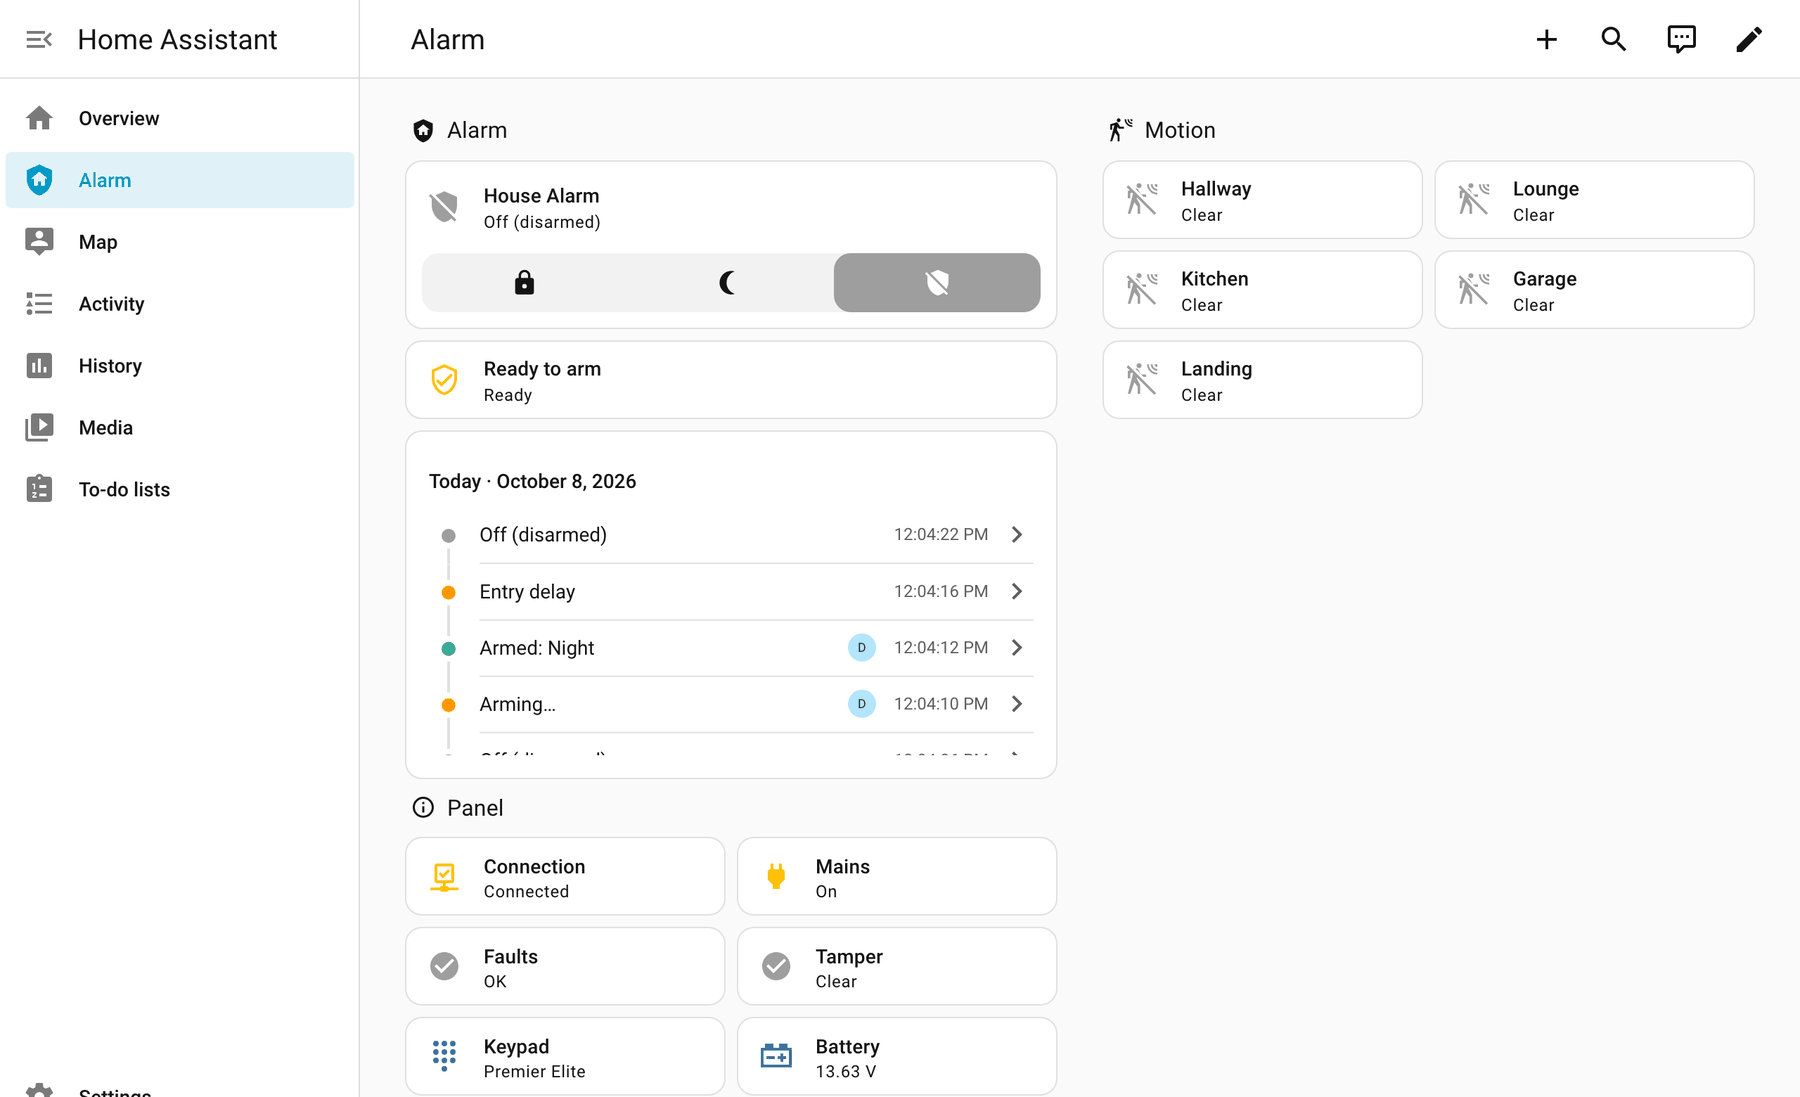Image resolution: width=1800 pixels, height=1097 pixels.
Task: Open History in the sidebar
Action: pyautogui.click(x=180, y=366)
